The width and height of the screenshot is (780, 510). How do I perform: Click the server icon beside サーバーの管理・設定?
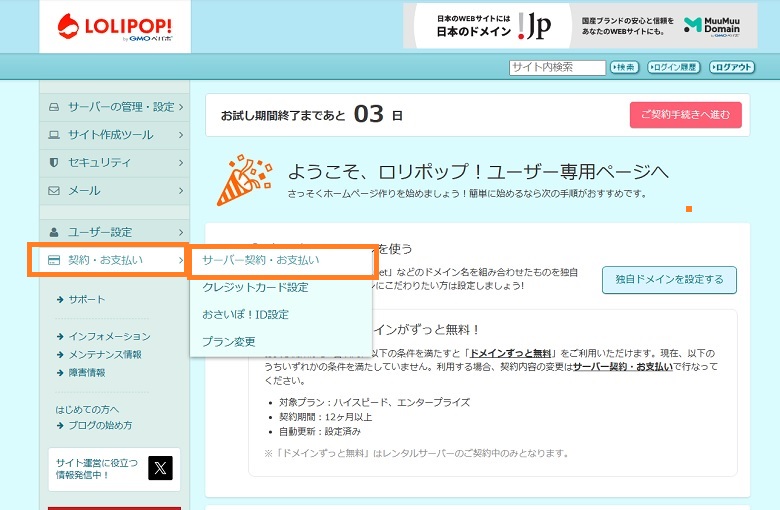[54, 107]
